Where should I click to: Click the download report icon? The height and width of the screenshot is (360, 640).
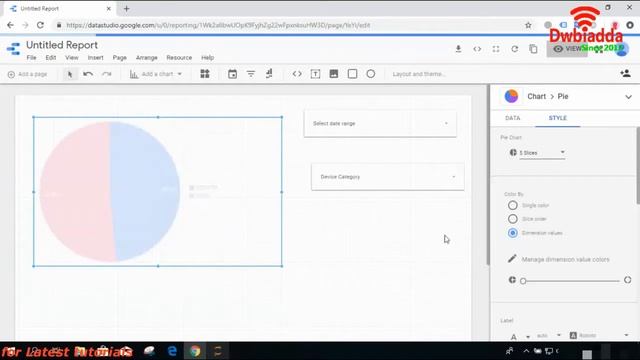[458, 49]
